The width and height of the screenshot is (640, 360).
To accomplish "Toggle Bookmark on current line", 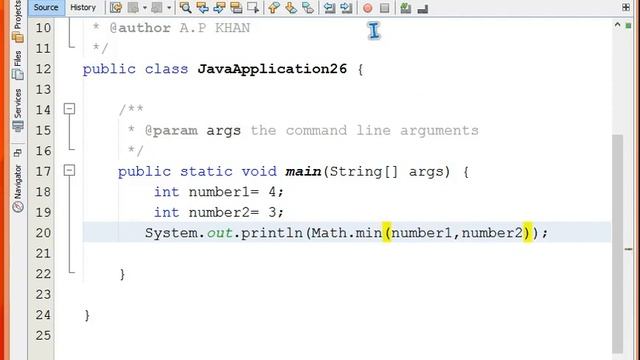I will coord(308,7).
